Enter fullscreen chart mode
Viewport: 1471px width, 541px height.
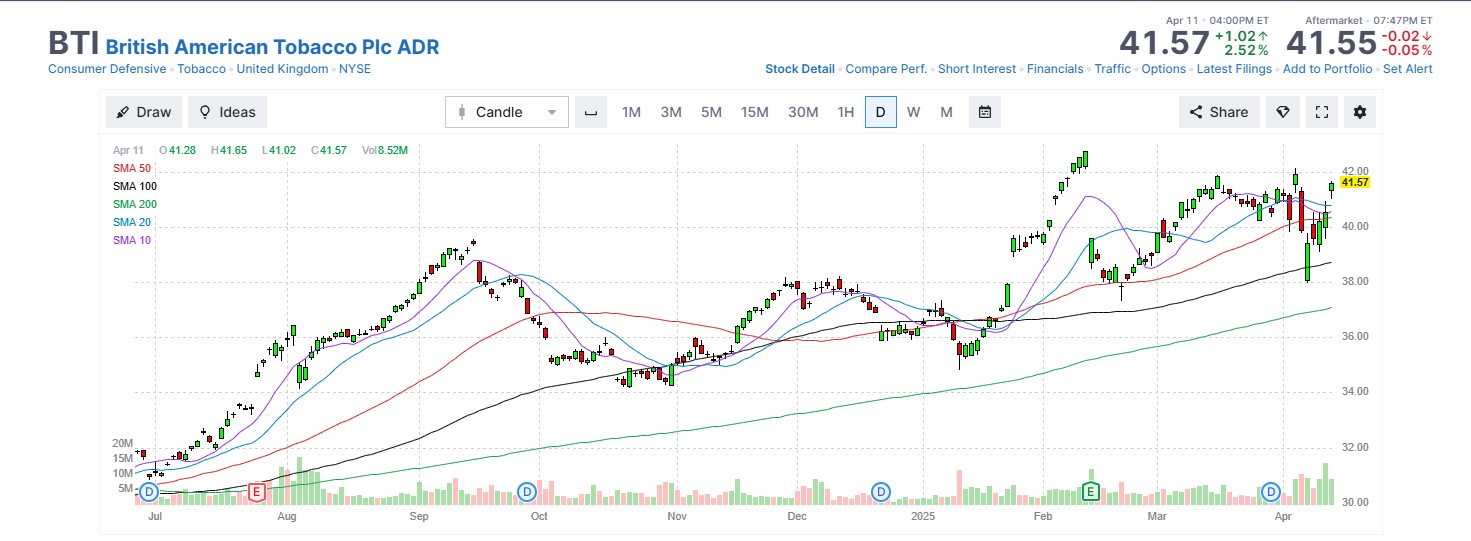point(1321,112)
